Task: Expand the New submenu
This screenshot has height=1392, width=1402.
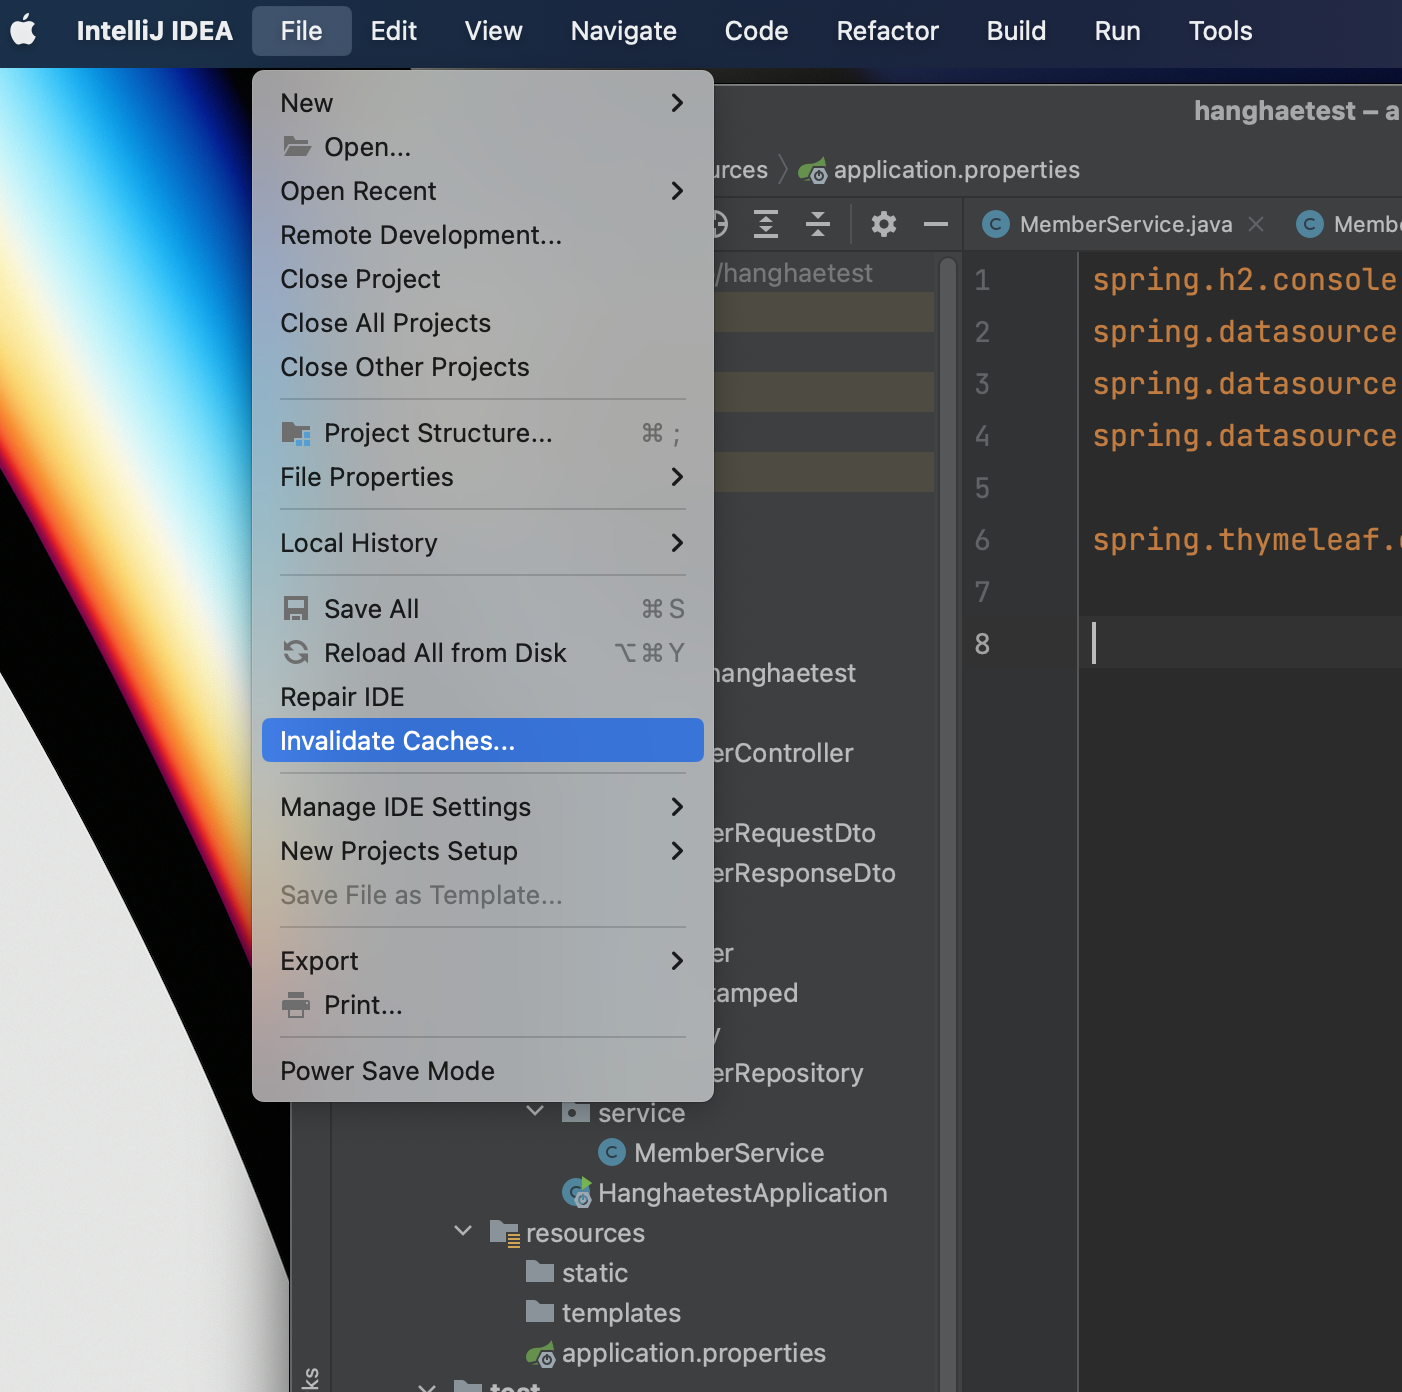Action: point(483,103)
